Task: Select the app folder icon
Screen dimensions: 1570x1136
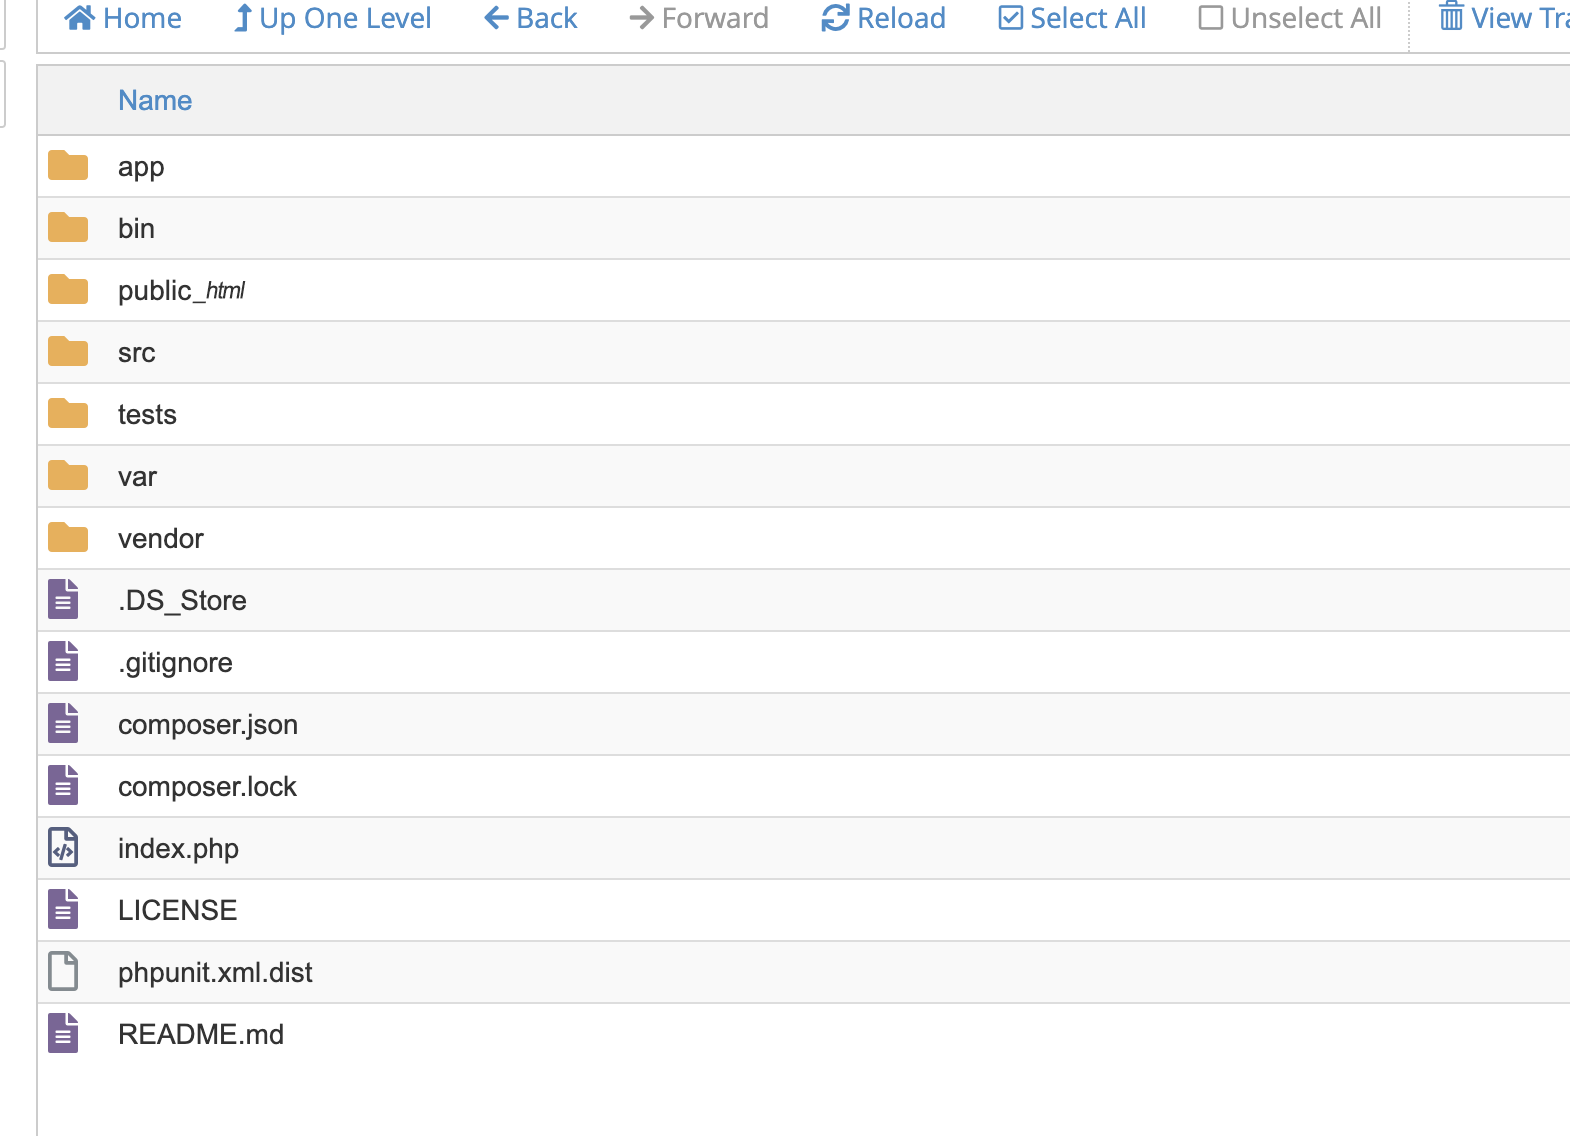Action: [68, 166]
